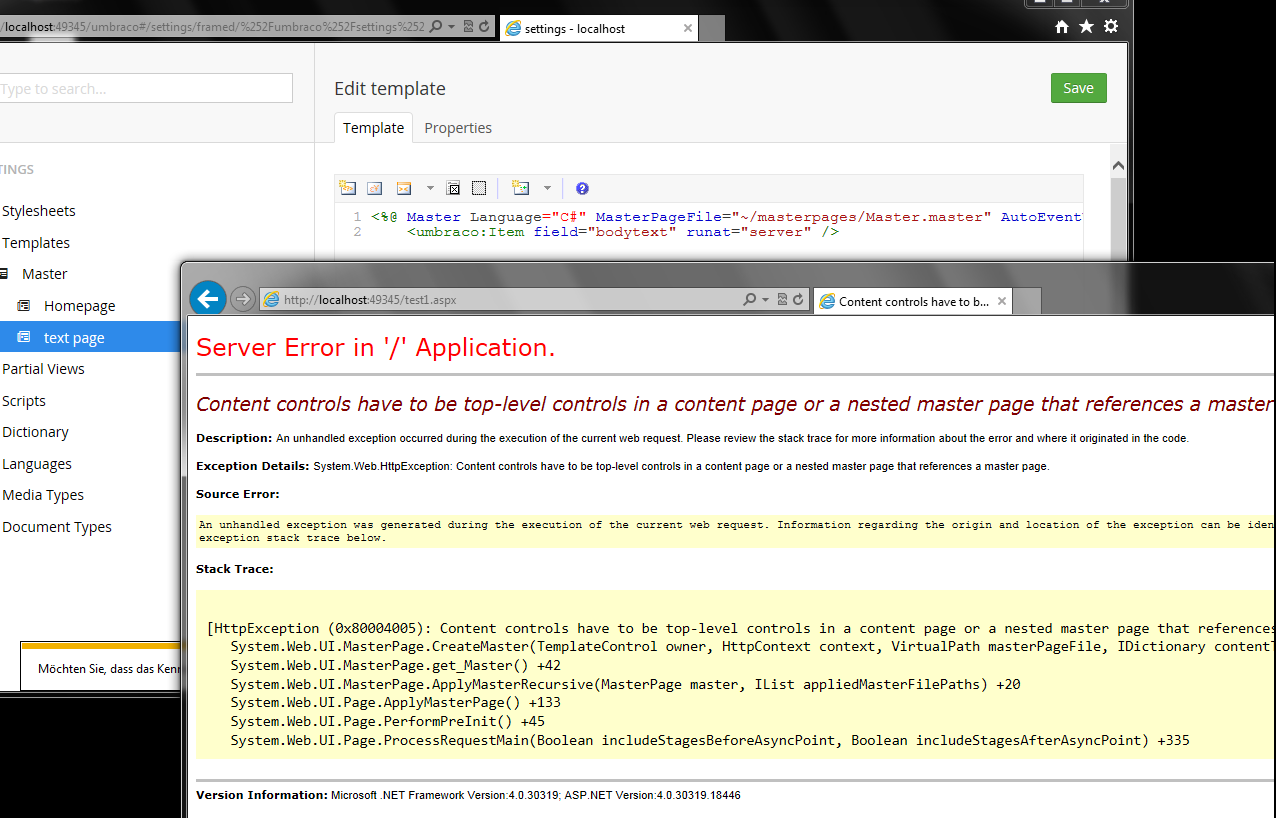
Task: Open Favorites star in the umbraco browser window
Action: point(1086,27)
